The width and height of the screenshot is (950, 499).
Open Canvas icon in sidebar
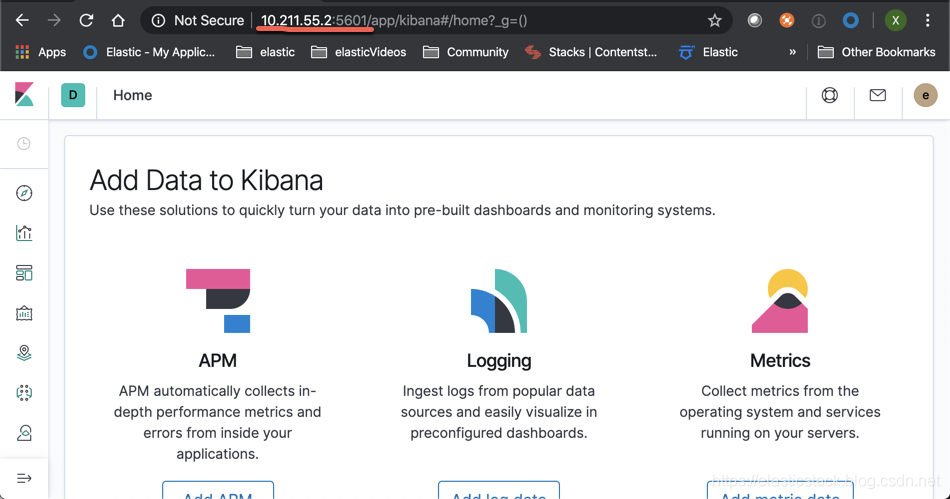click(x=24, y=313)
